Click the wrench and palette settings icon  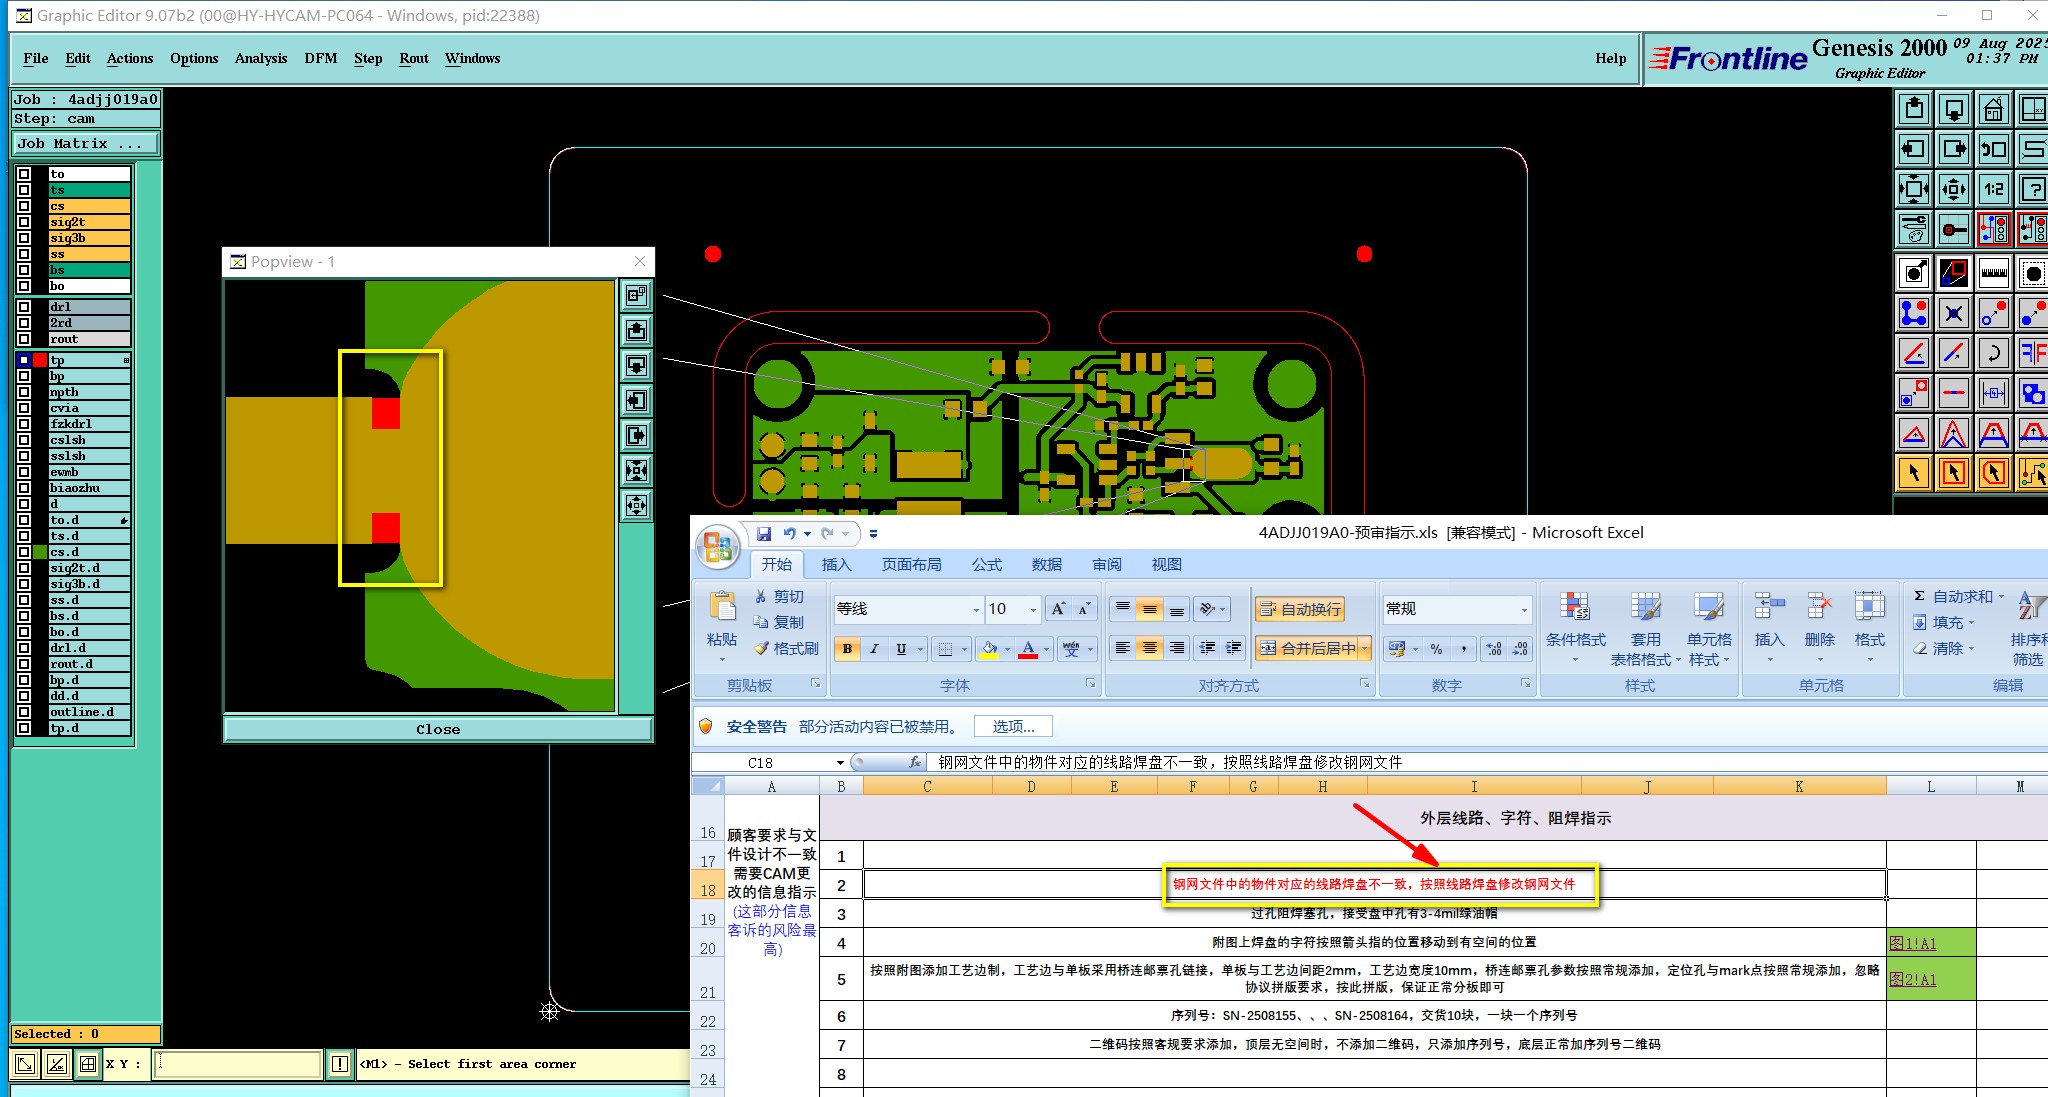pos(1913,229)
